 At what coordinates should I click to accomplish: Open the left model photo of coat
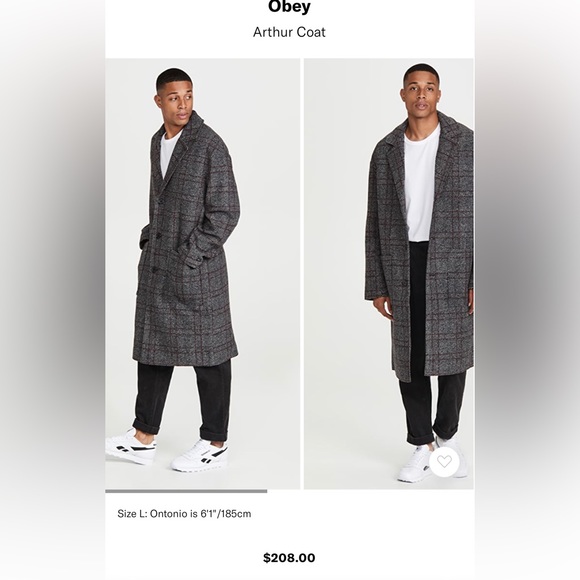pos(203,274)
